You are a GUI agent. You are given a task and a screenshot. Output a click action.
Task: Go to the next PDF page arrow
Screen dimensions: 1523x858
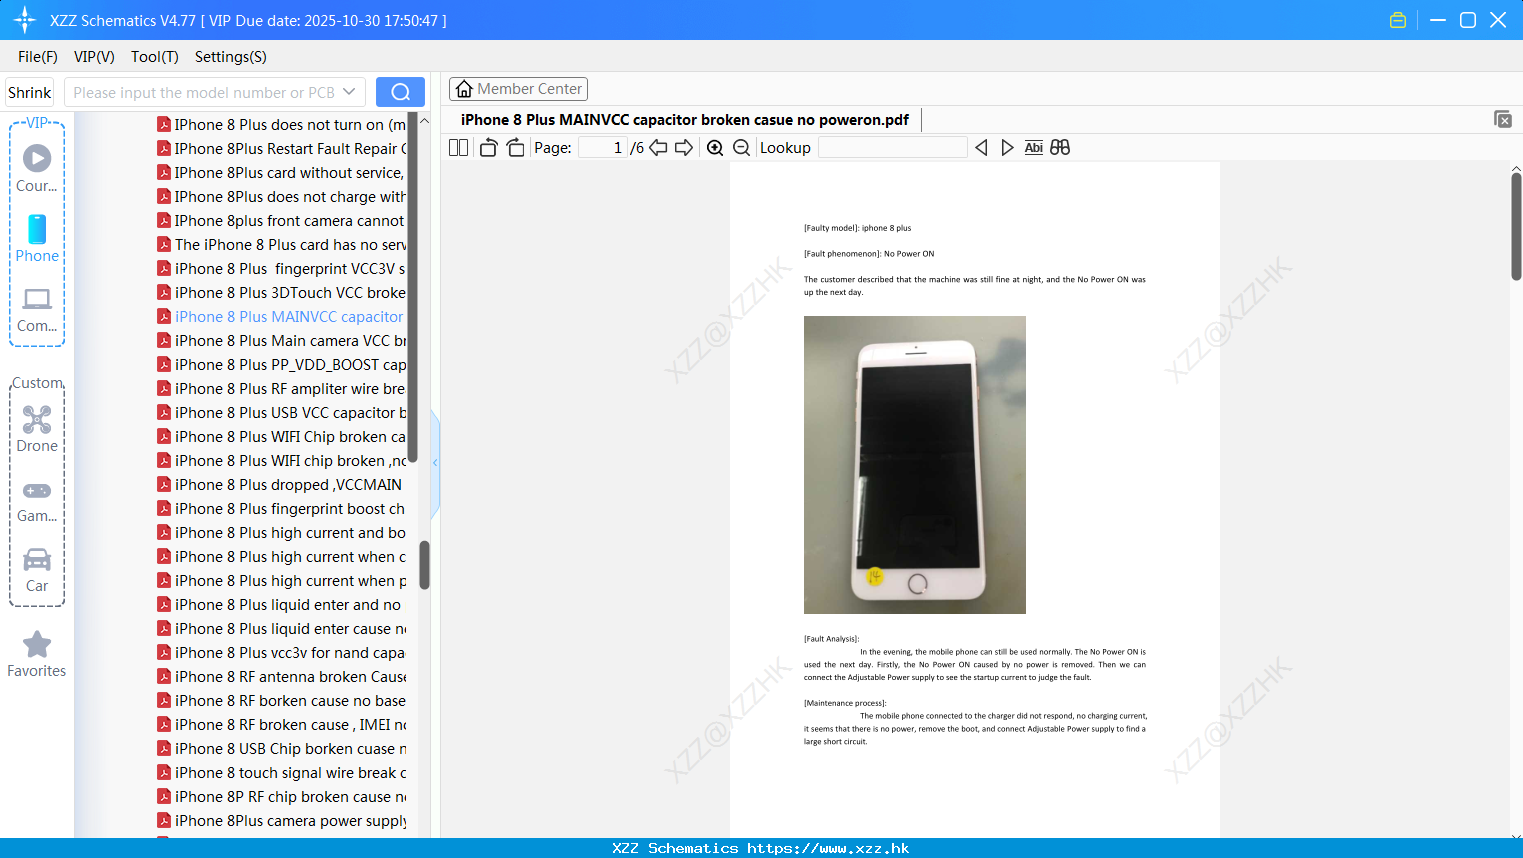pyautogui.click(x=684, y=148)
